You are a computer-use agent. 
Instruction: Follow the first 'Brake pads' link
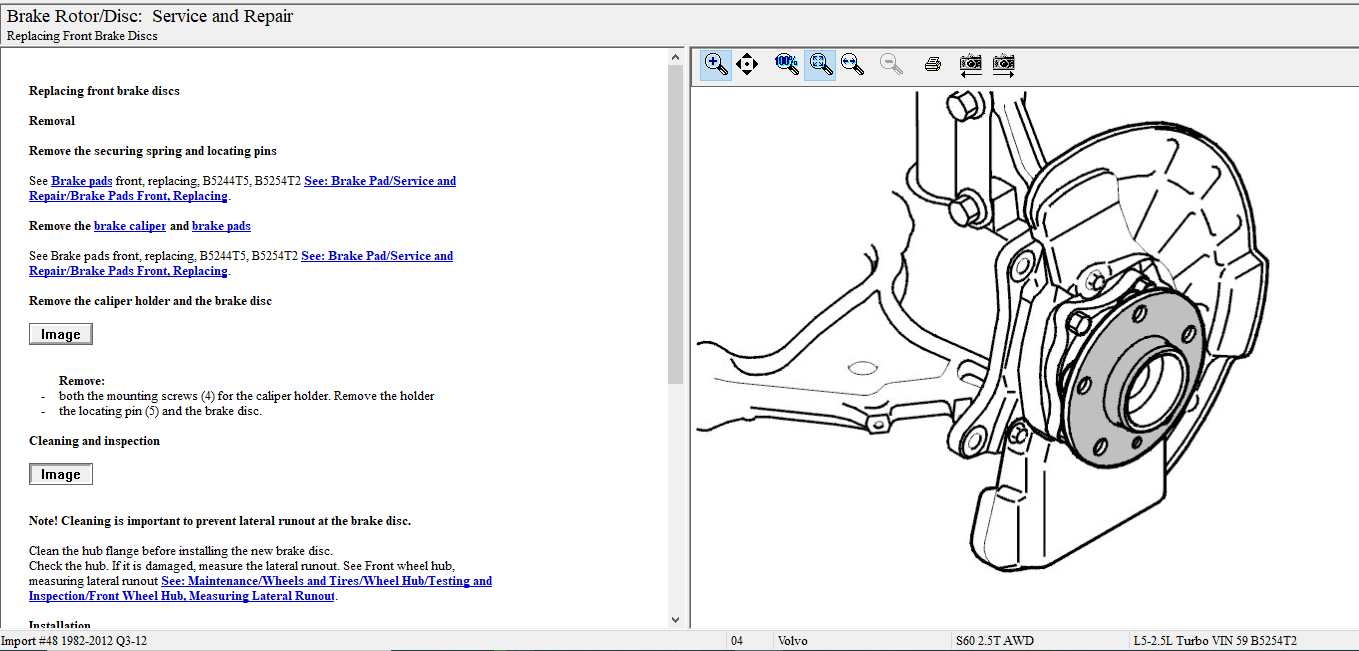82,181
